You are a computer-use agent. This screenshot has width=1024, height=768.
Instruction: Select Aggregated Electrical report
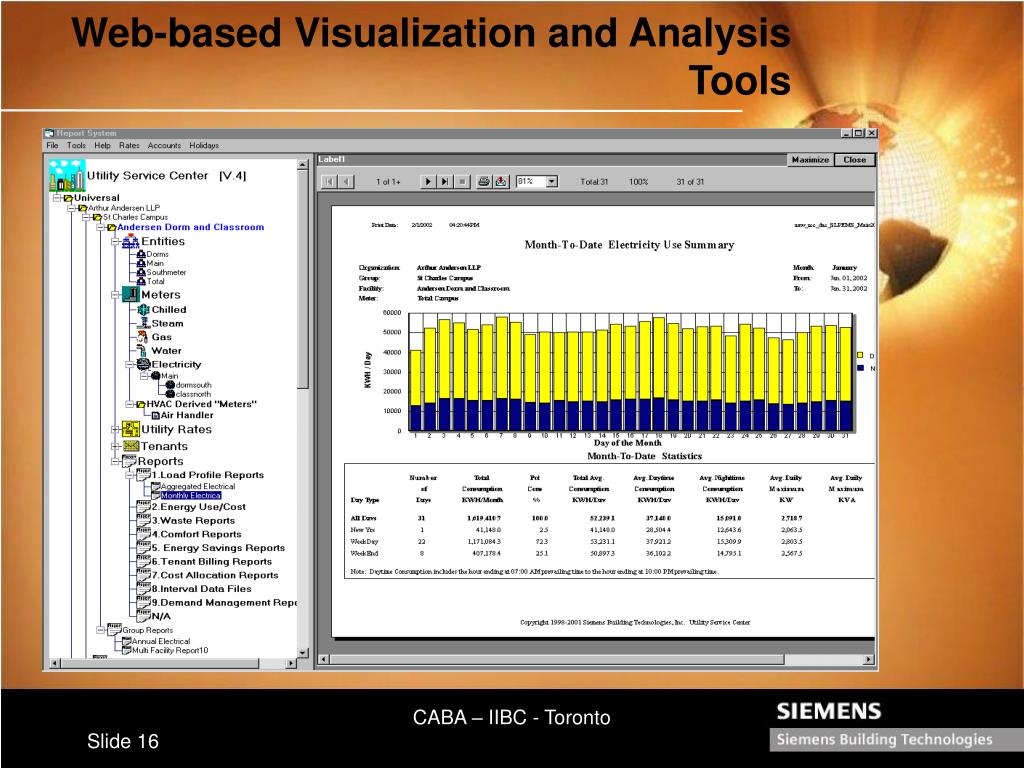coord(198,487)
